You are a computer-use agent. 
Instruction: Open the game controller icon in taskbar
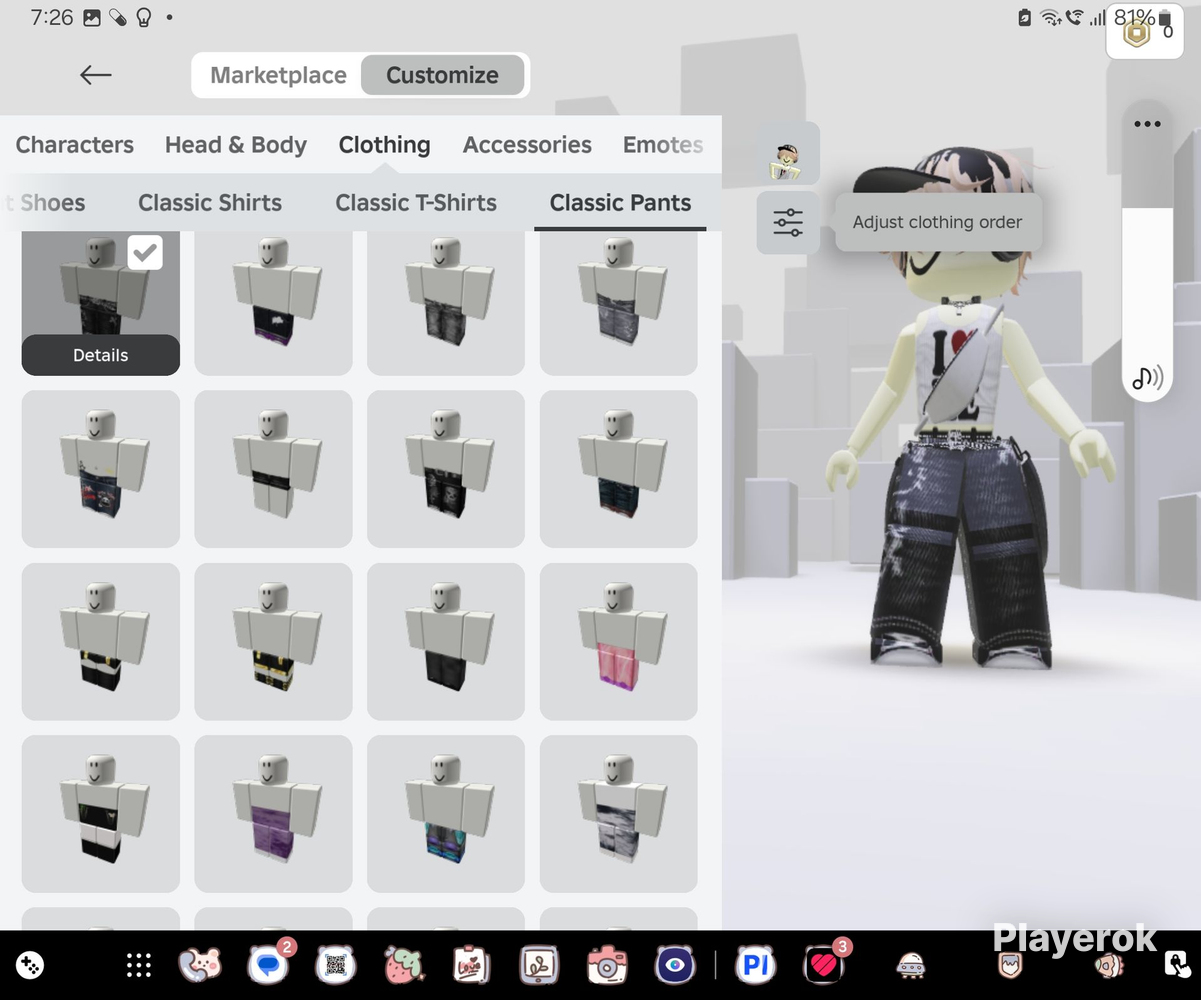coord(30,965)
